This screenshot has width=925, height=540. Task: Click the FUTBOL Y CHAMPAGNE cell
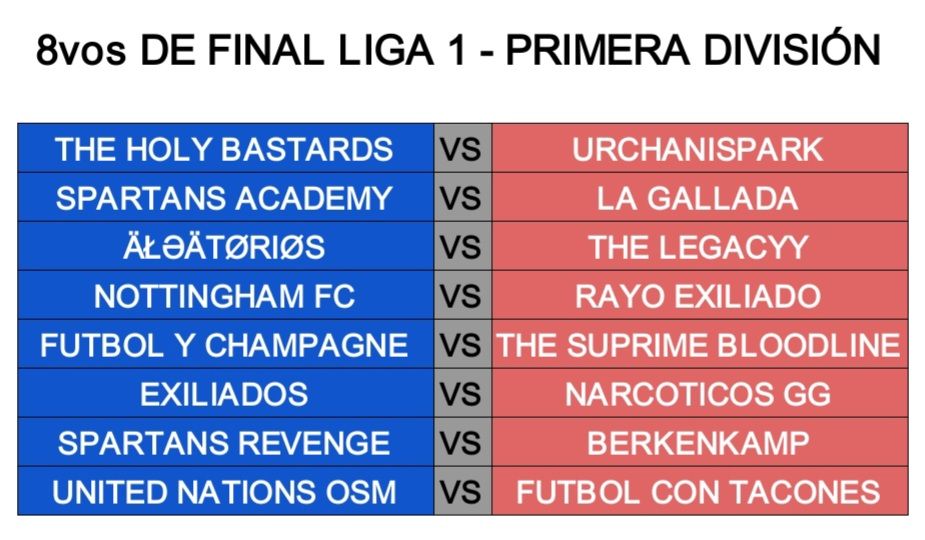[225, 344]
